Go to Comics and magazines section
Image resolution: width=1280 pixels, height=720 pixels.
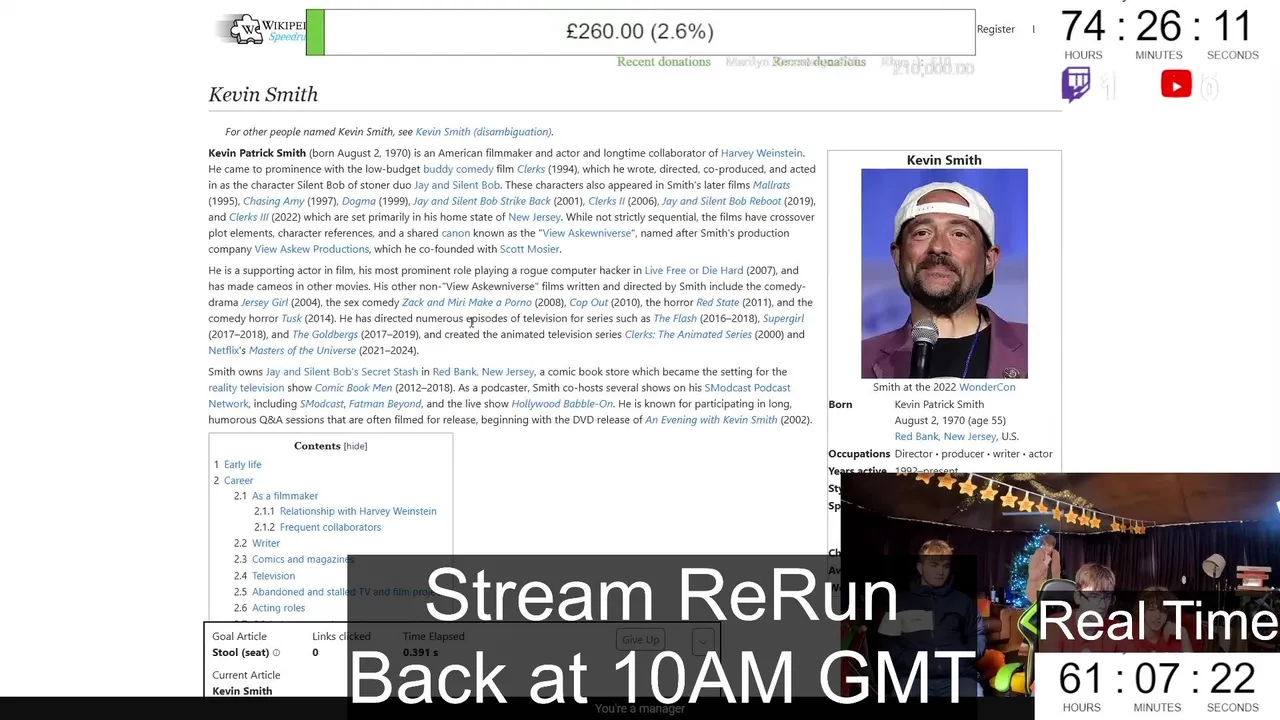tap(302, 559)
